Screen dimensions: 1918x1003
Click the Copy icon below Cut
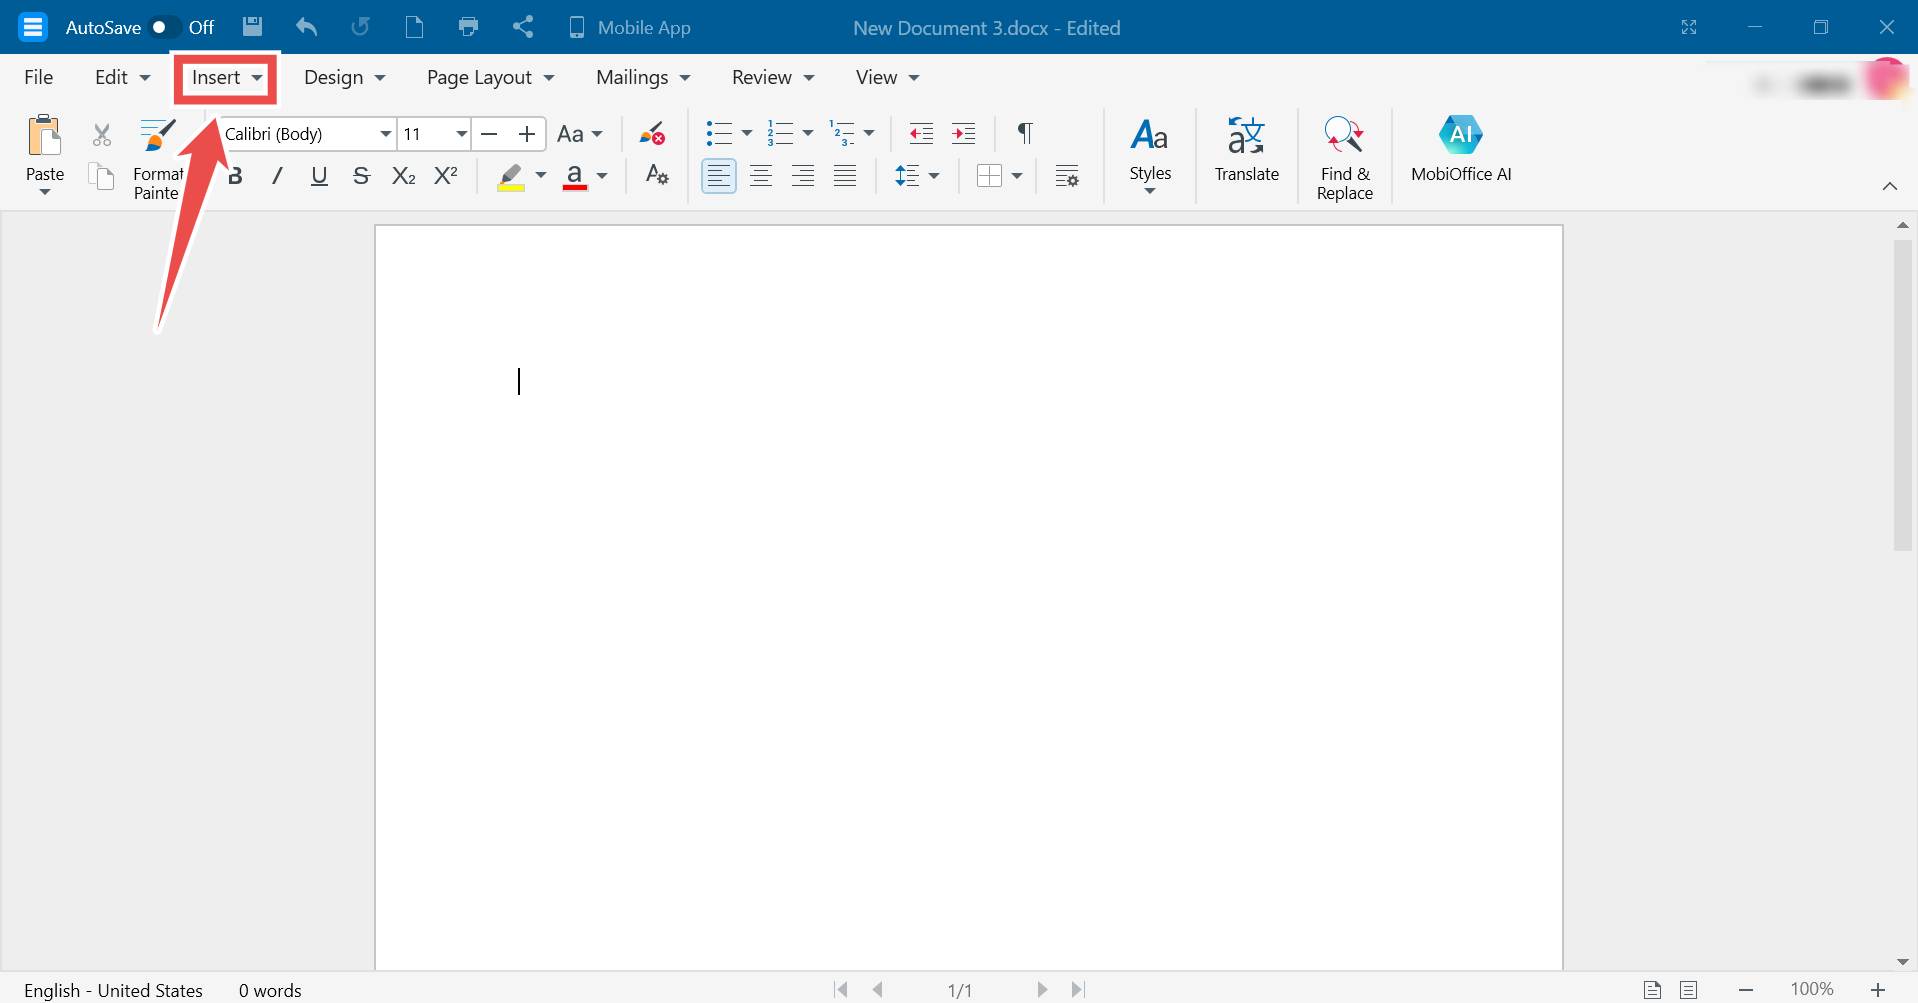click(102, 177)
